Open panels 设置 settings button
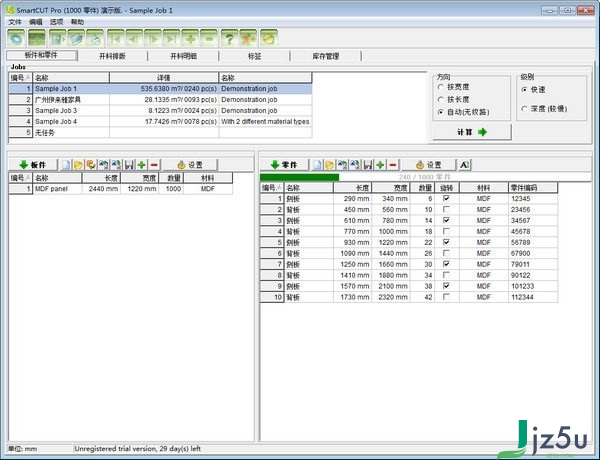This screenshot has width=600, height=460. (190, 165)
